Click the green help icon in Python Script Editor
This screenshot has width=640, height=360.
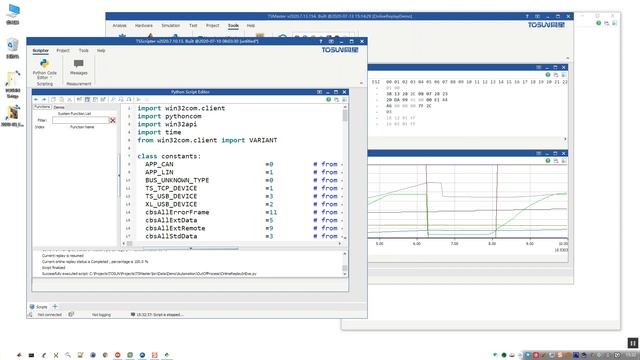point(329,99)
